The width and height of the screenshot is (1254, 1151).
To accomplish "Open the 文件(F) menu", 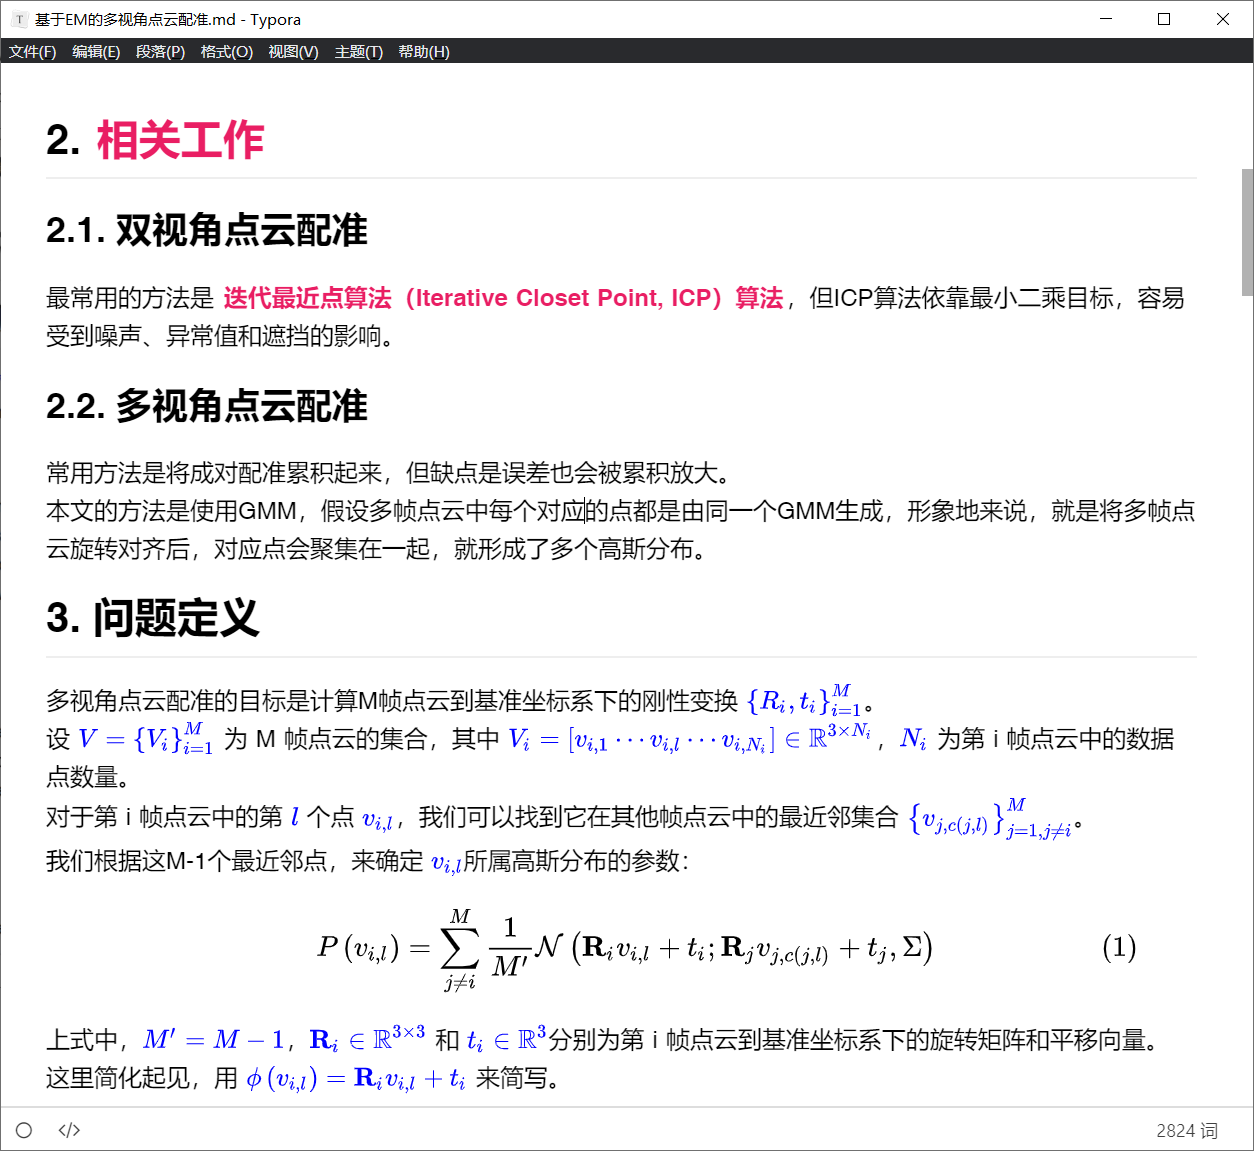I will click(31, 51).
